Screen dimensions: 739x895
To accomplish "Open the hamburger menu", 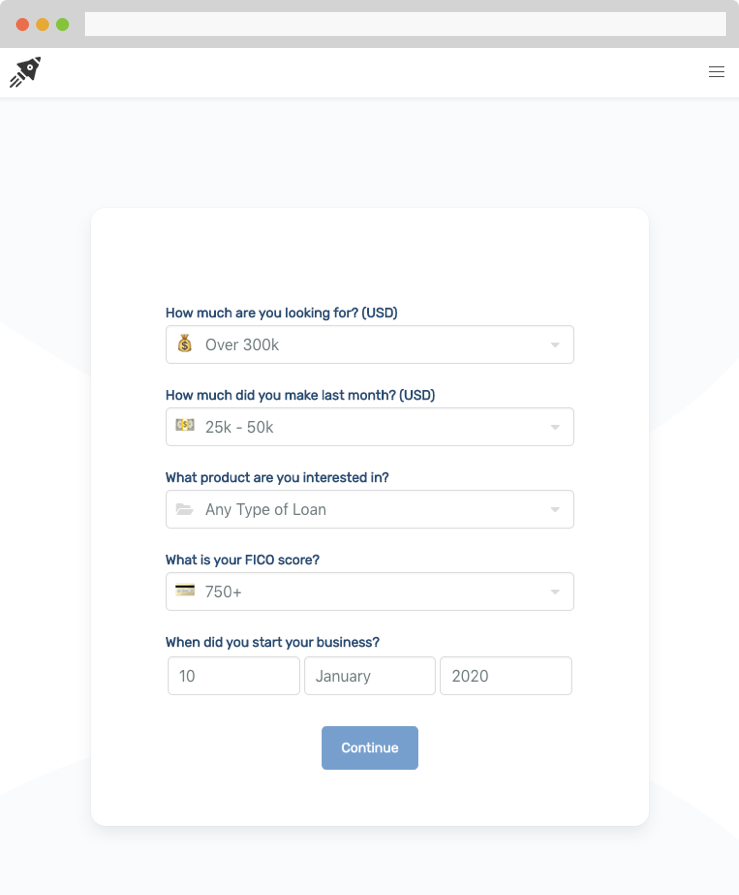I will [x=716, y=72].
